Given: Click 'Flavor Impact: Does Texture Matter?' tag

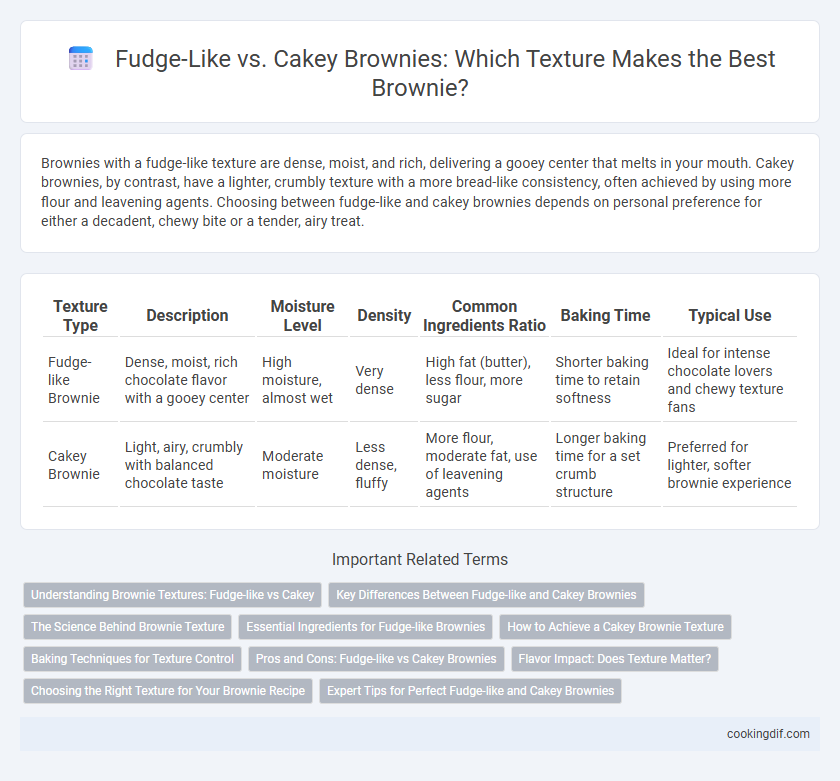Looking at the screenshot, I should coord(614,659).
